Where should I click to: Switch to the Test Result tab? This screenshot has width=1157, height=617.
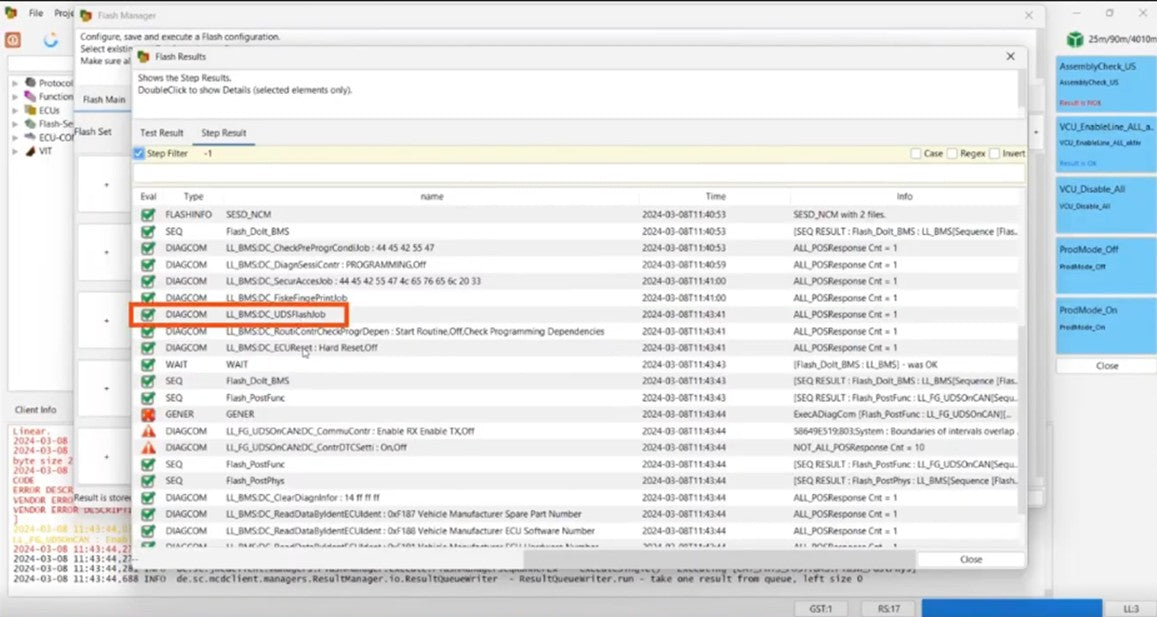[x=161, y=133]
